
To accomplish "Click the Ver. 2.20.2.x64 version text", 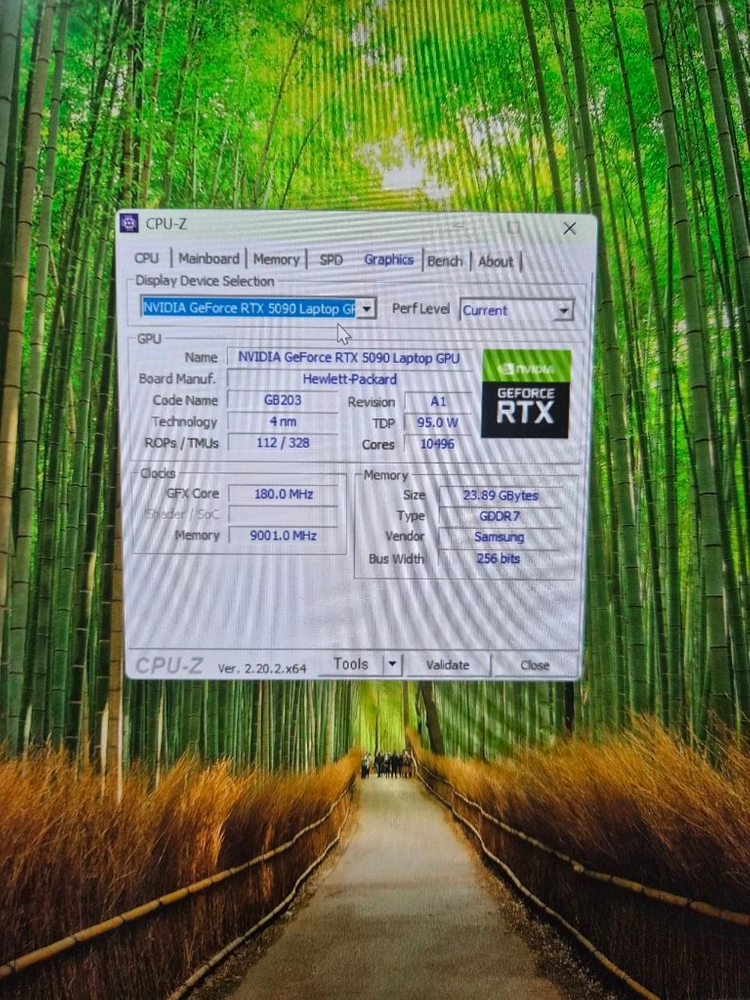I will pos(262,668).
